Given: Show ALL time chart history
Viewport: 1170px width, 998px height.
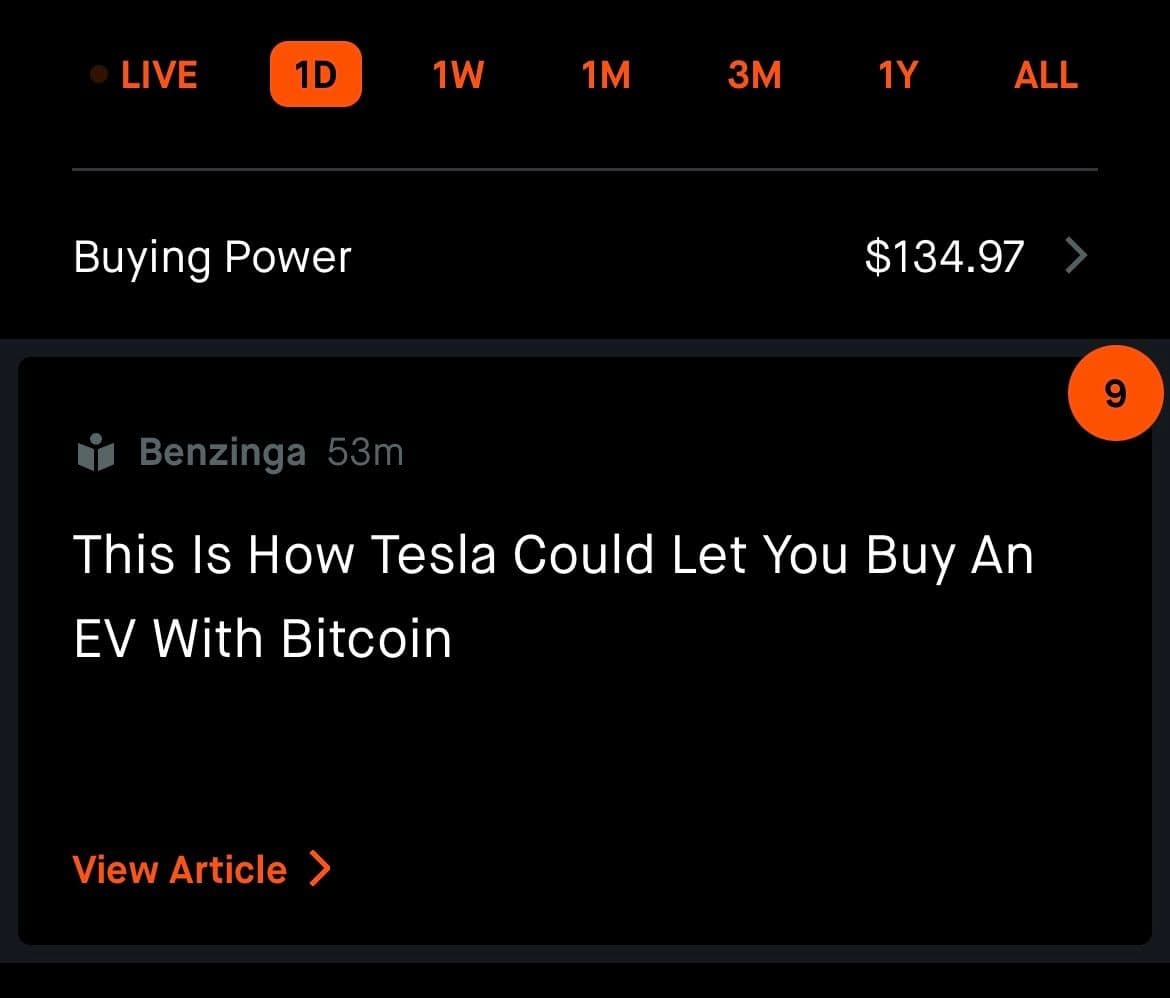Looking at the screenshot, I should 1045,75.
